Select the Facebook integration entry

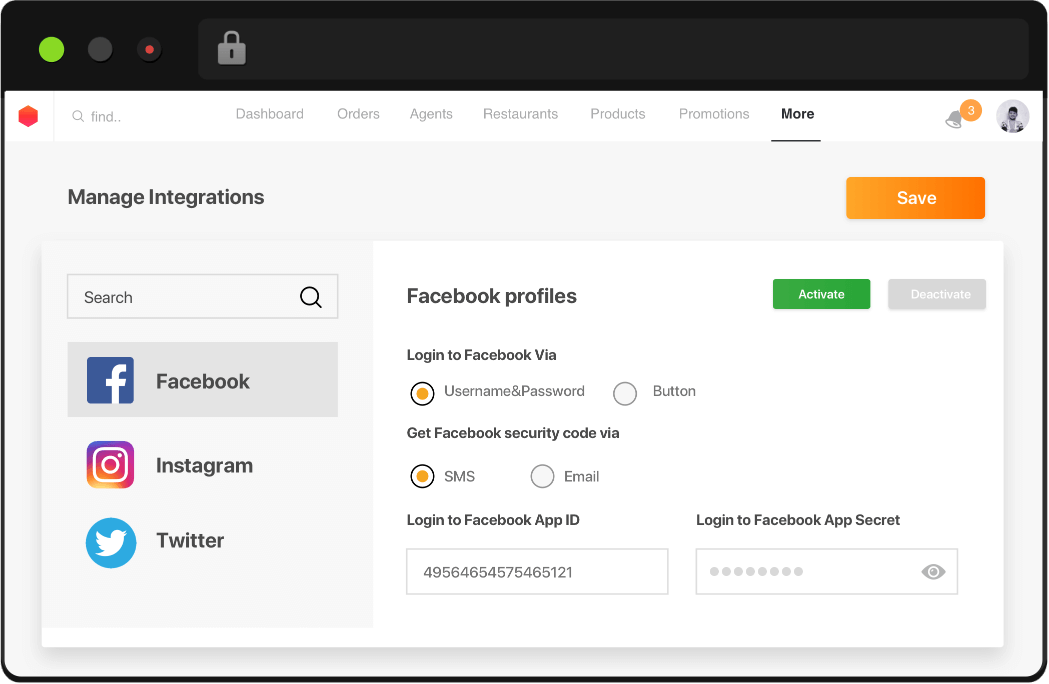pos(203,379)
